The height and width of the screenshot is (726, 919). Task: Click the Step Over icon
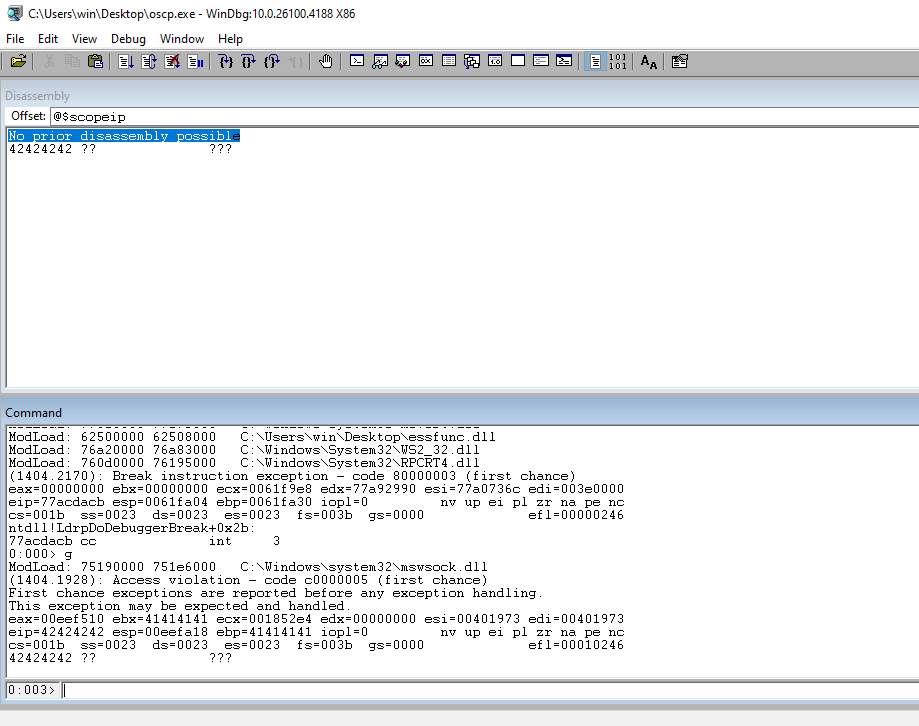click(249, 62)
